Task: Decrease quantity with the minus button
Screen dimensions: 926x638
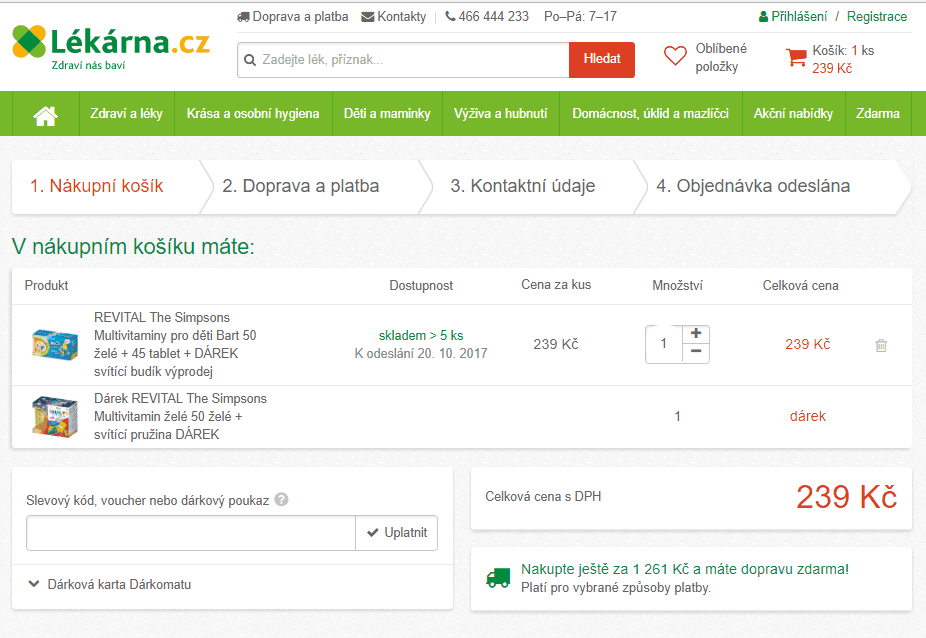Action: tap(696, 353)
